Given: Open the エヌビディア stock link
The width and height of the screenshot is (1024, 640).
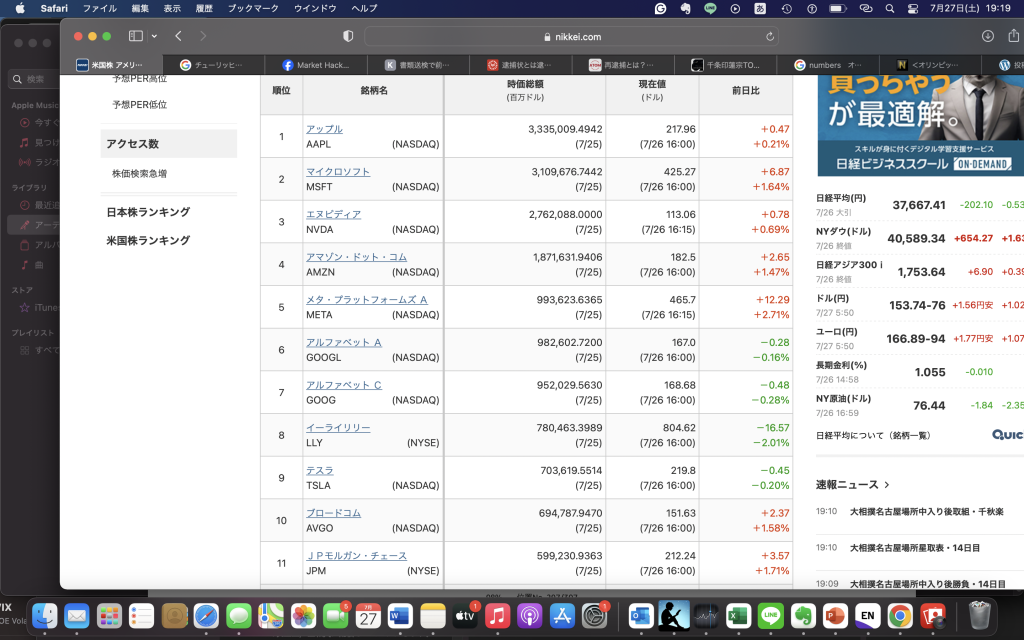Looking at the screenshot, I should pos(333,214).
